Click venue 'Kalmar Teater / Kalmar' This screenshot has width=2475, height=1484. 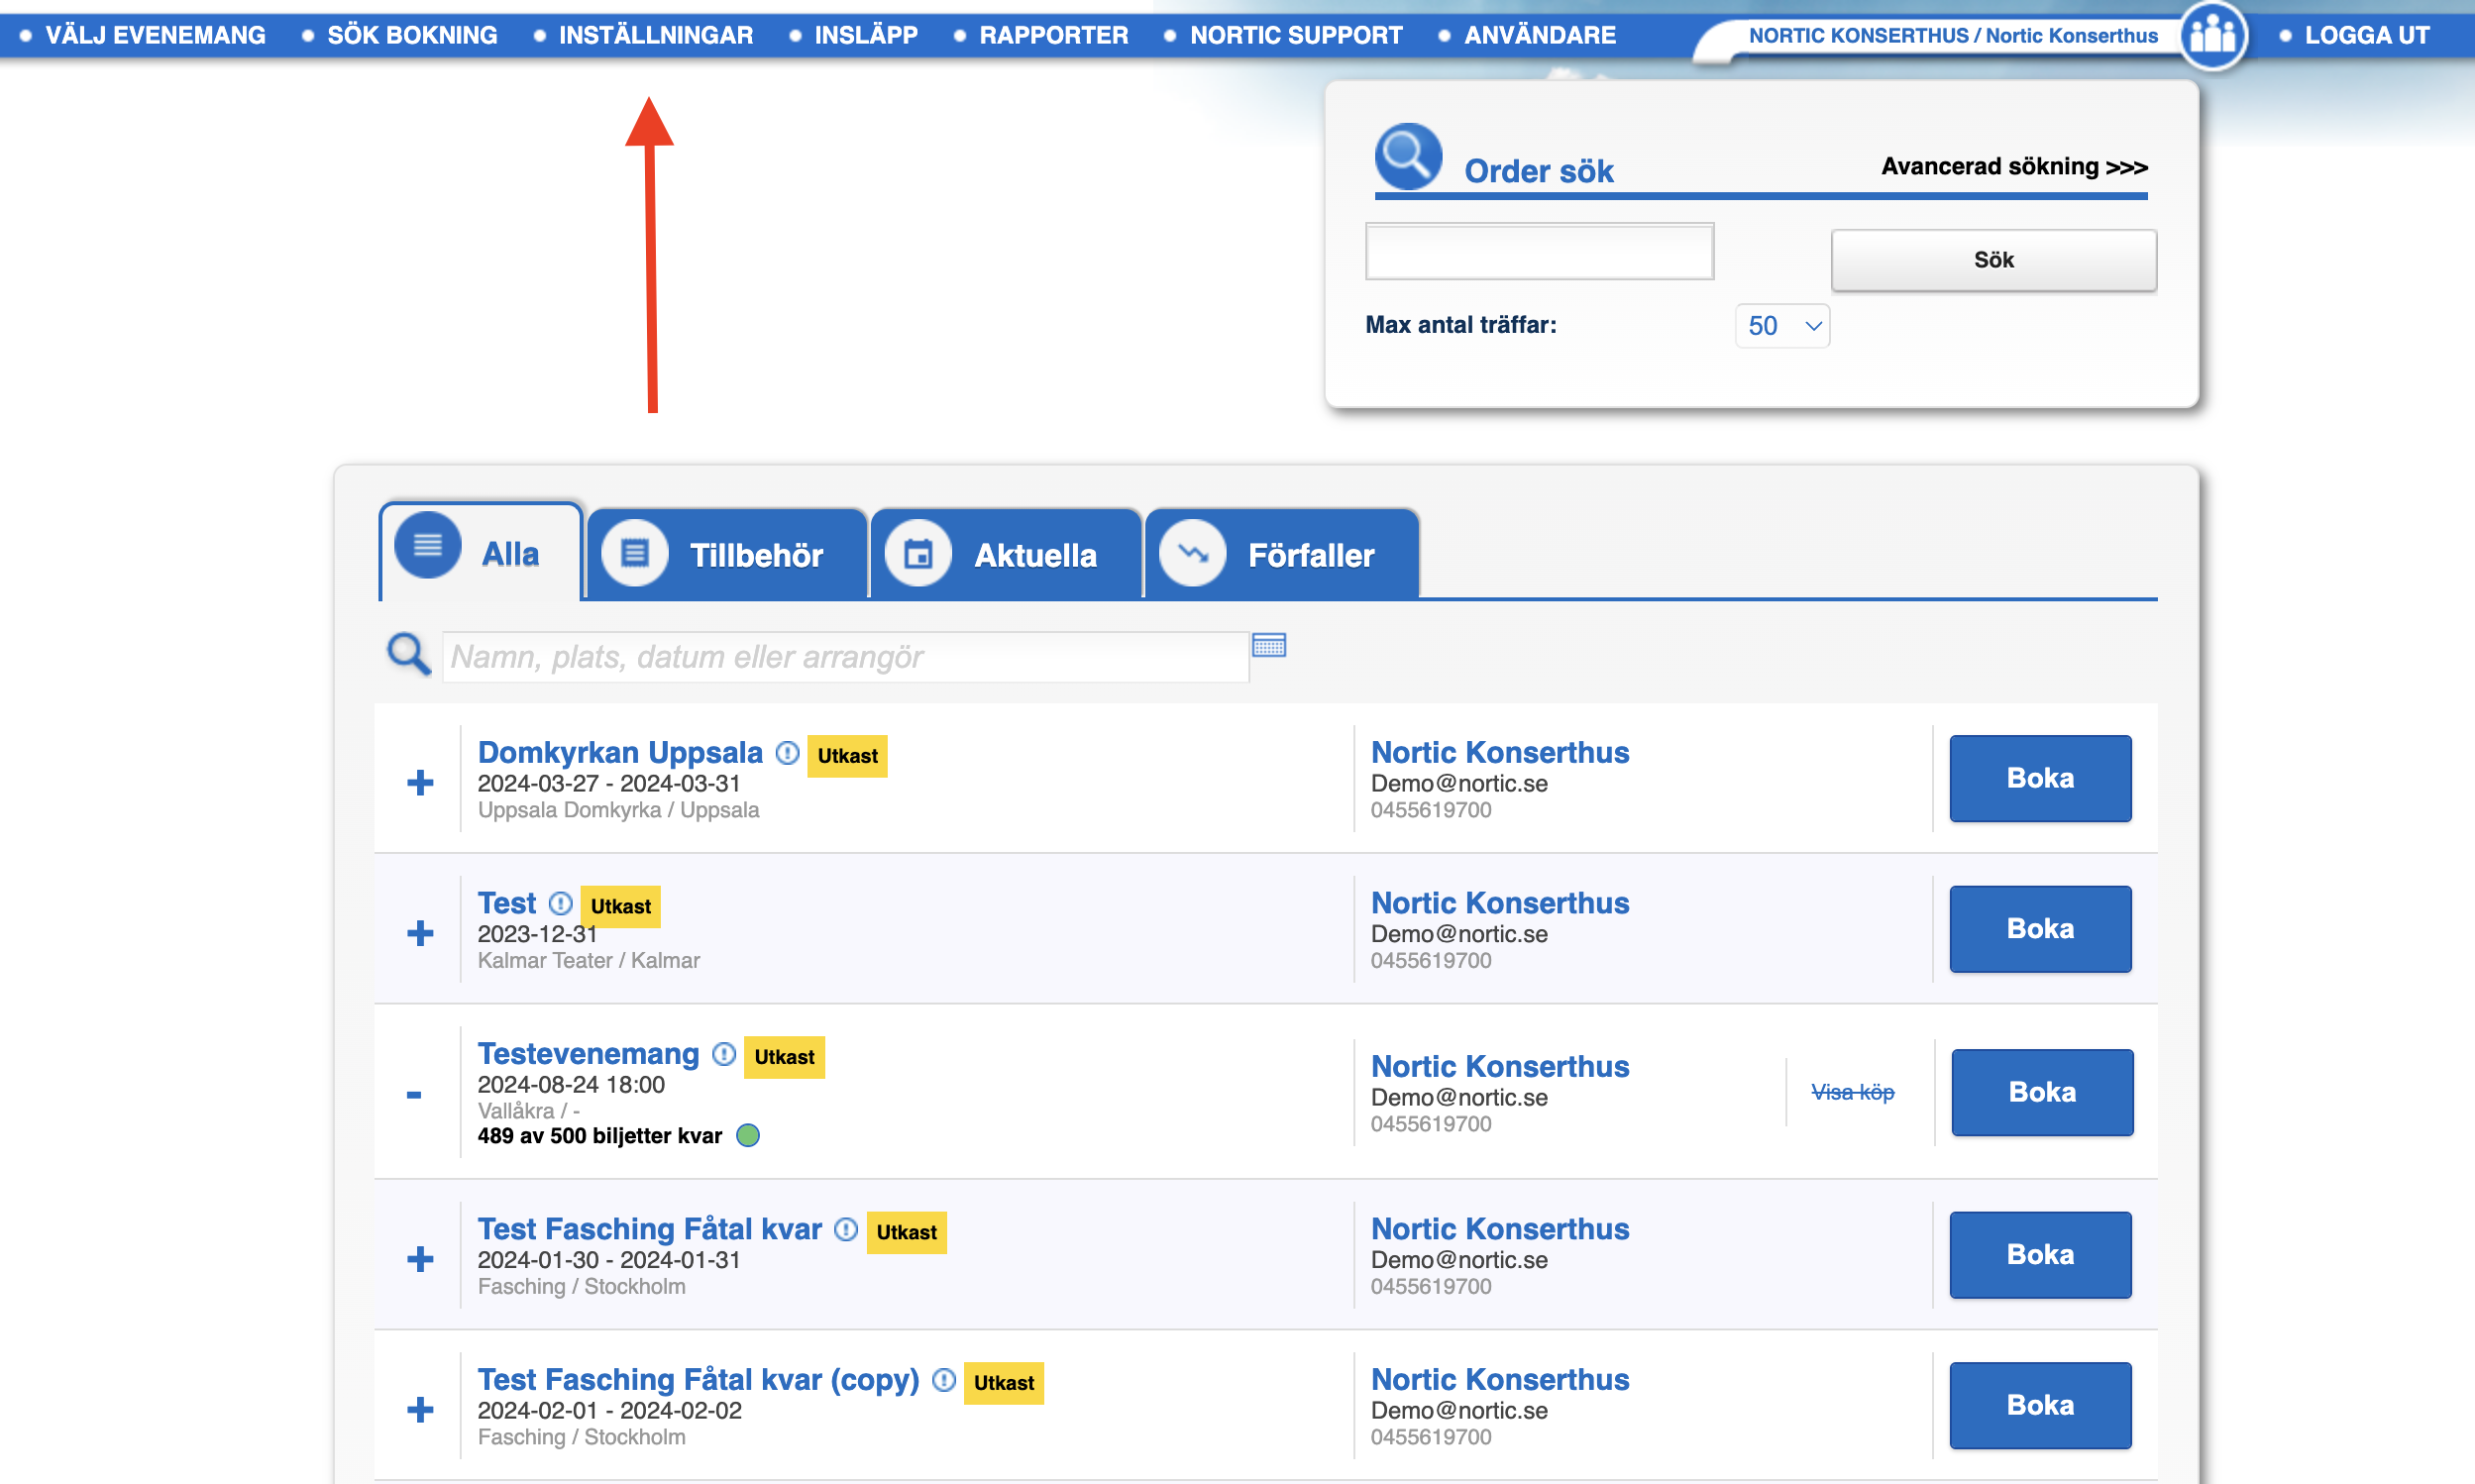click(588, 960)
